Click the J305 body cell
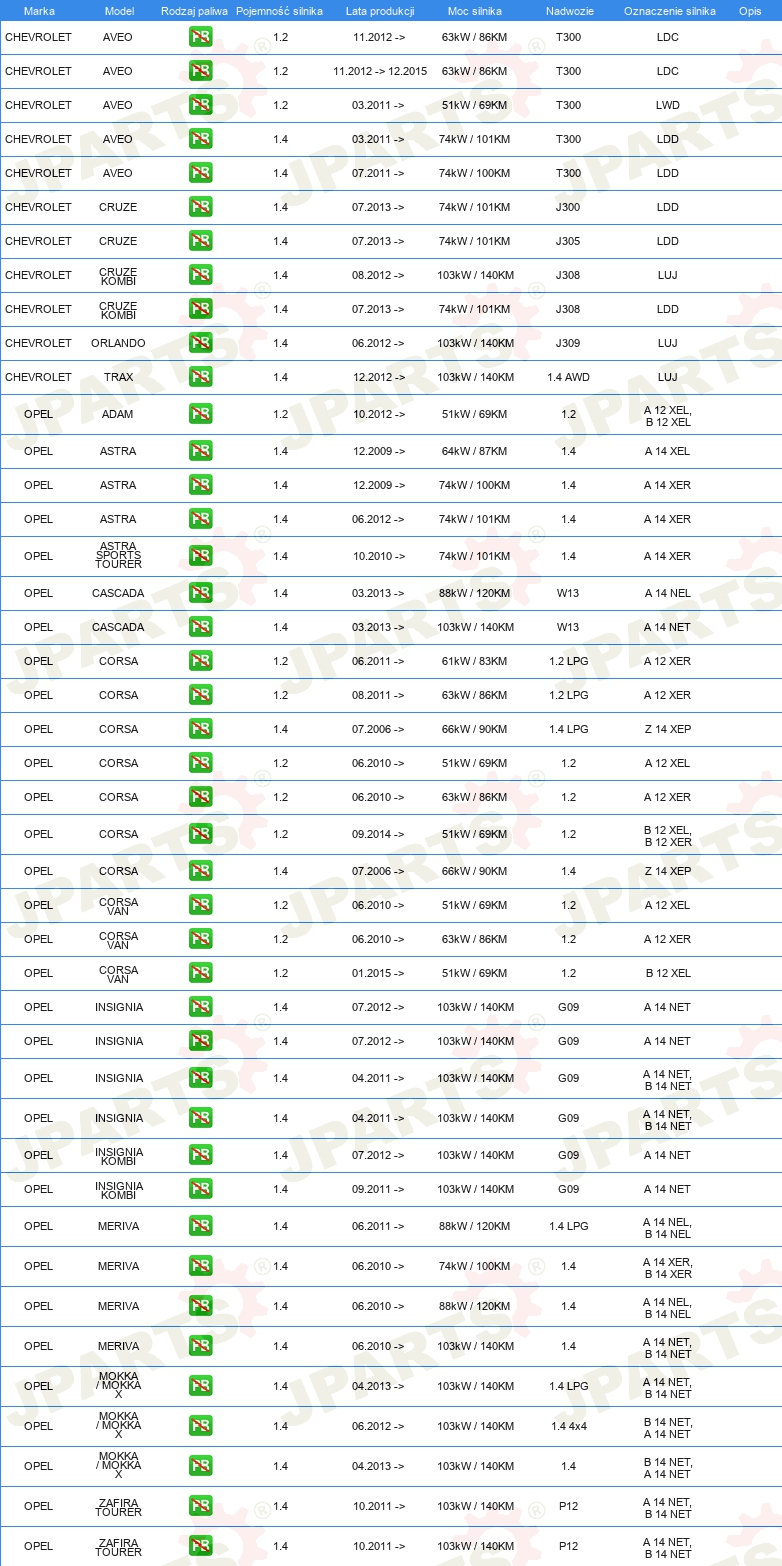 pos(568,241)
